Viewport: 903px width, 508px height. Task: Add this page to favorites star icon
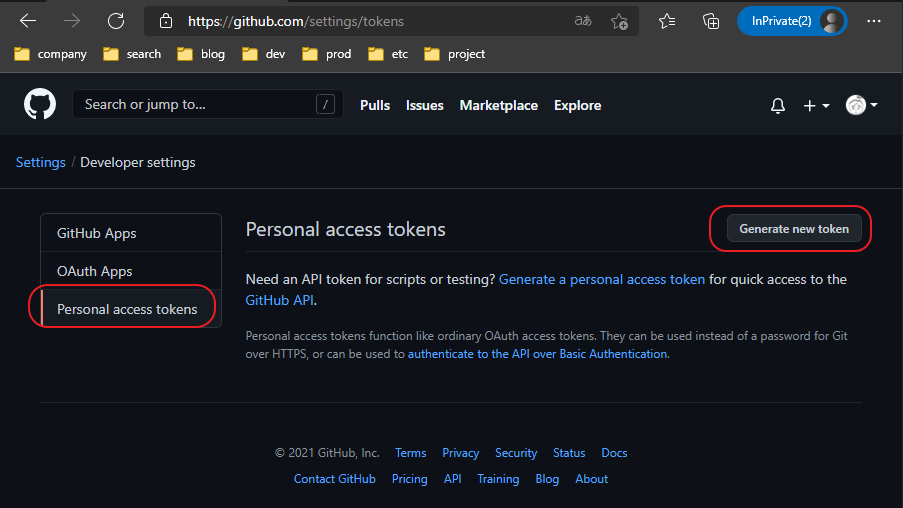[x=619, y=21]
